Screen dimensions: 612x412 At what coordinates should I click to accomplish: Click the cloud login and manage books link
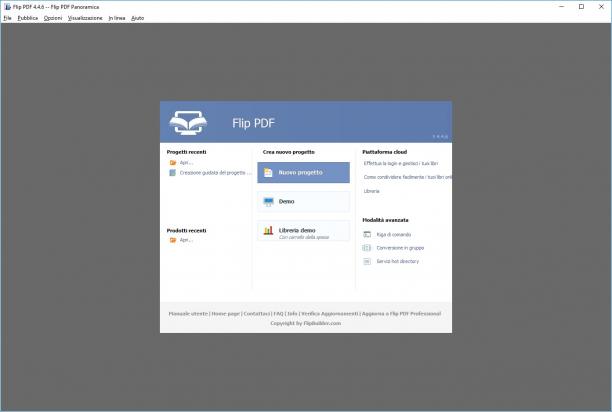400,163
